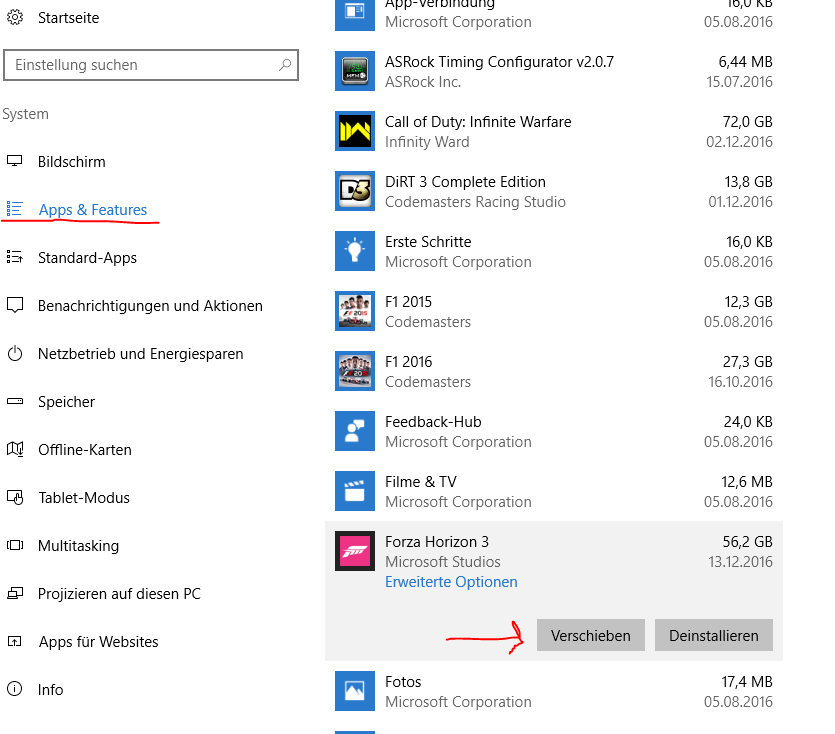This screenshot has width=835, height=734.
Task: Select the F1 2016 app name
Action: tap(408, 362)
